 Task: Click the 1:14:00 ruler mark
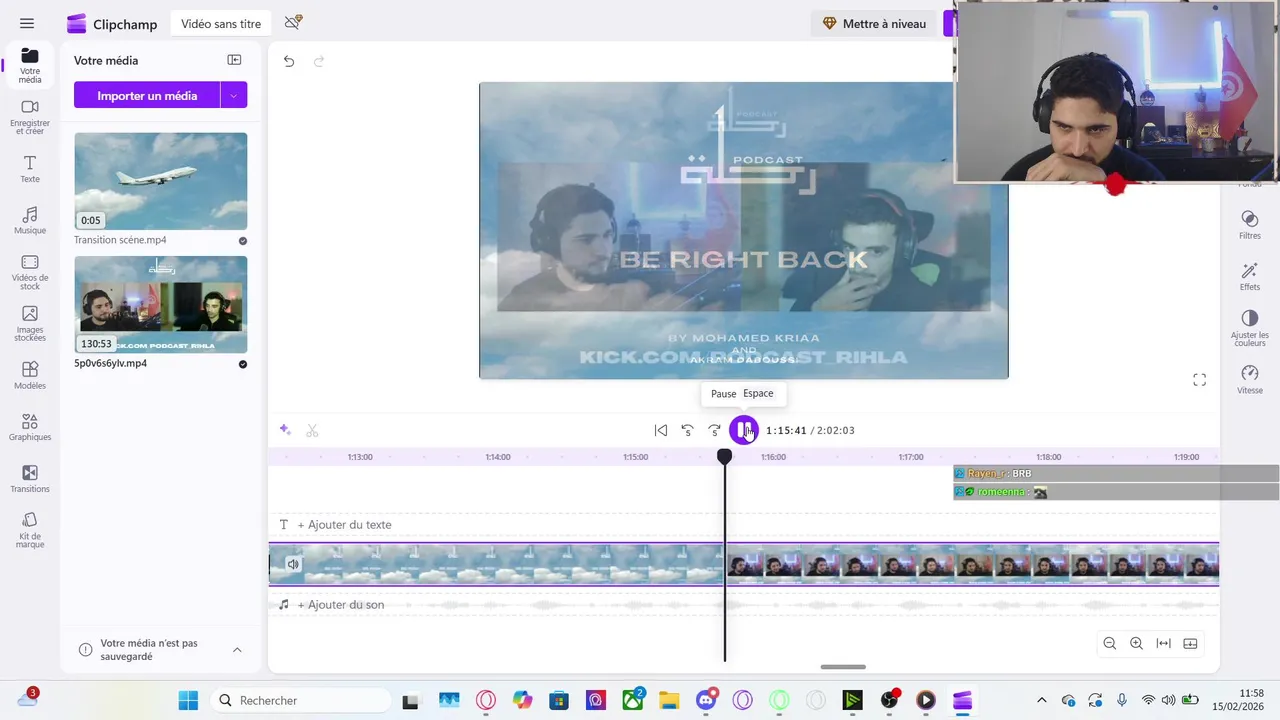coord(498,457)
